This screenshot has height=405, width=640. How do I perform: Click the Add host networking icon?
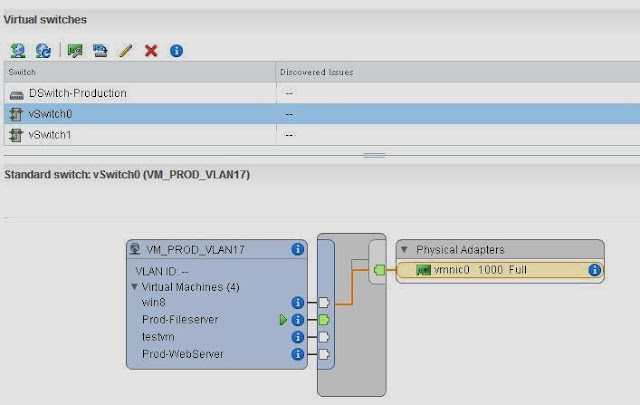point(18,51)
